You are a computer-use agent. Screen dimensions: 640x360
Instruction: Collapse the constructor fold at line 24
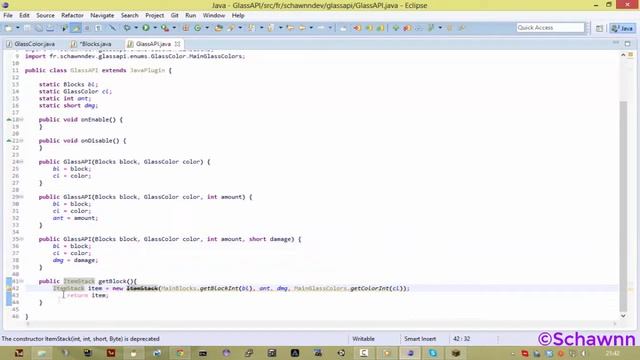(x=22, y=162)
